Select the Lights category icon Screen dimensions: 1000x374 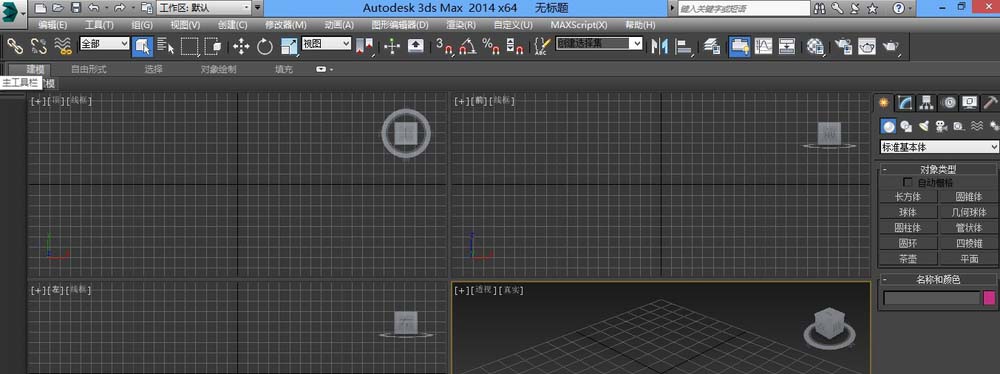click(x=924, y=126)
